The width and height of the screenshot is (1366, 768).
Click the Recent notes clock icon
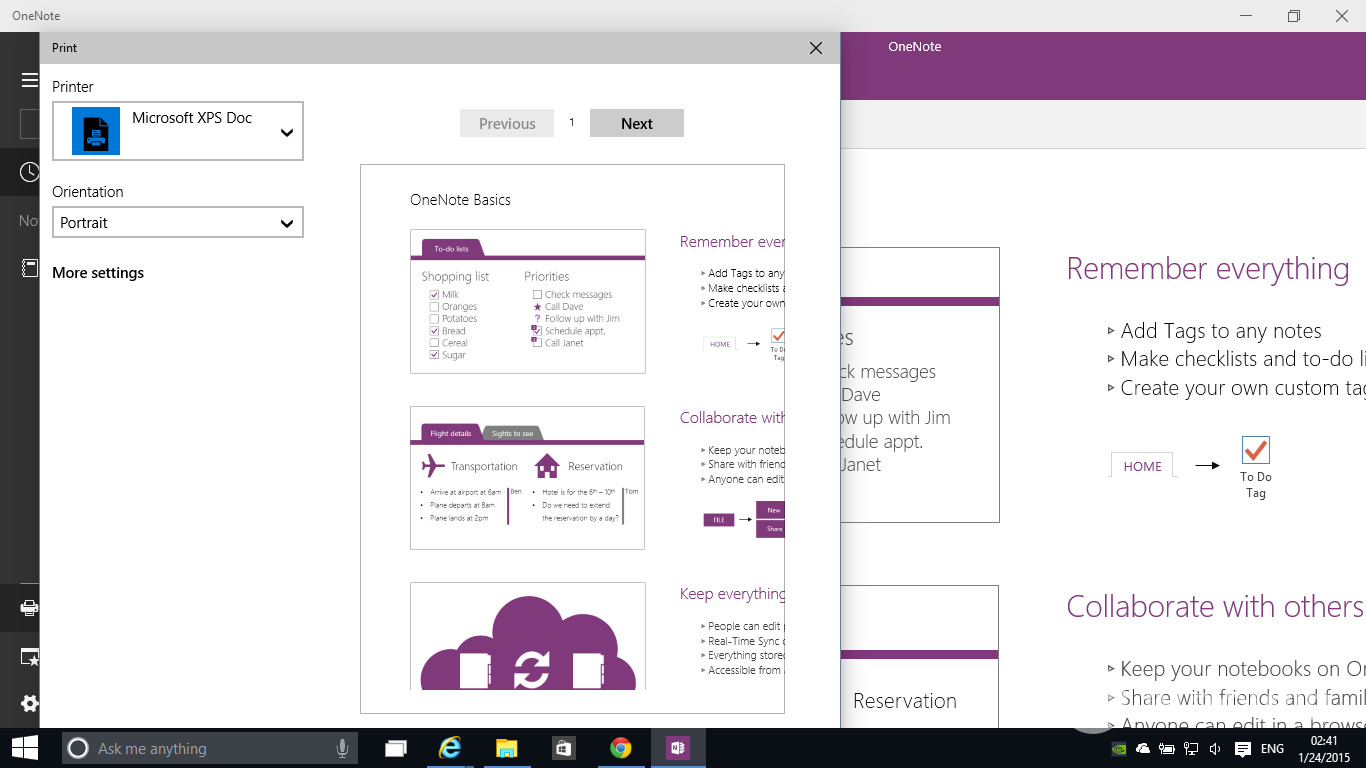[29, 173]
